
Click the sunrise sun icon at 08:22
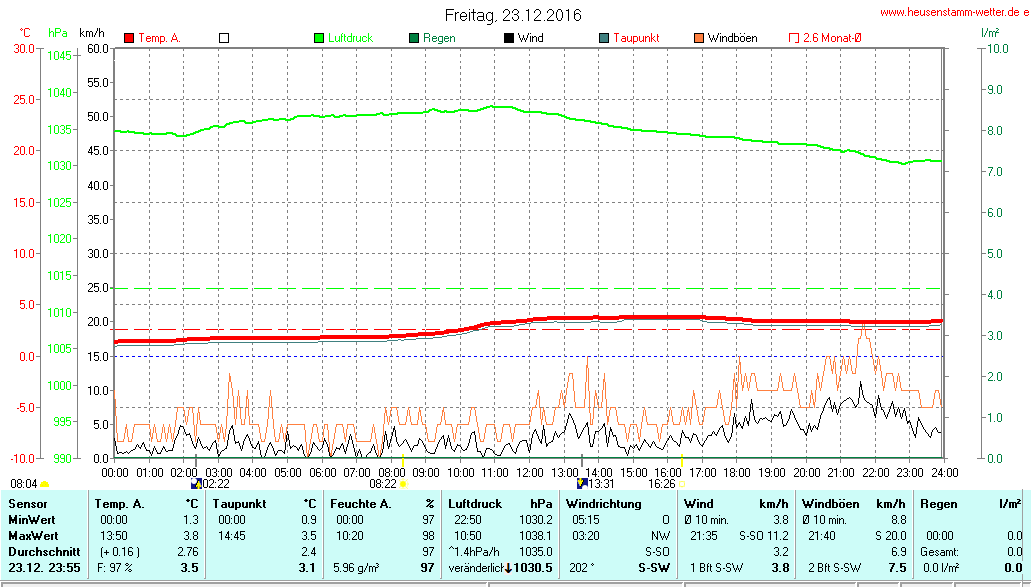403,484
